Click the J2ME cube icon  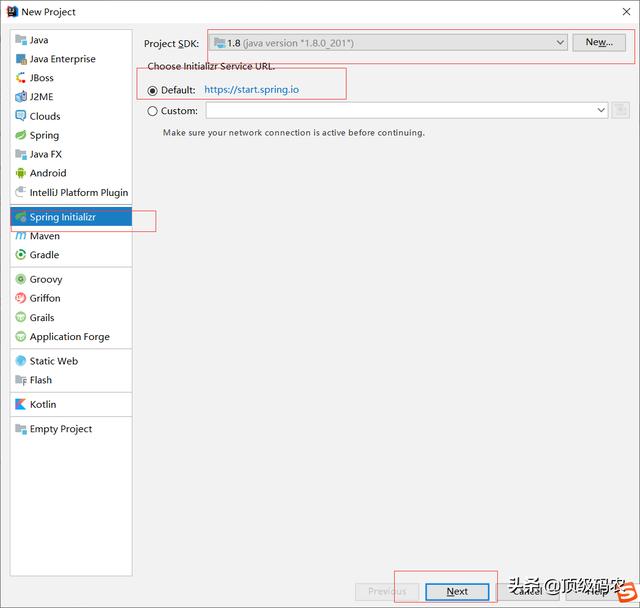point(21,97)
